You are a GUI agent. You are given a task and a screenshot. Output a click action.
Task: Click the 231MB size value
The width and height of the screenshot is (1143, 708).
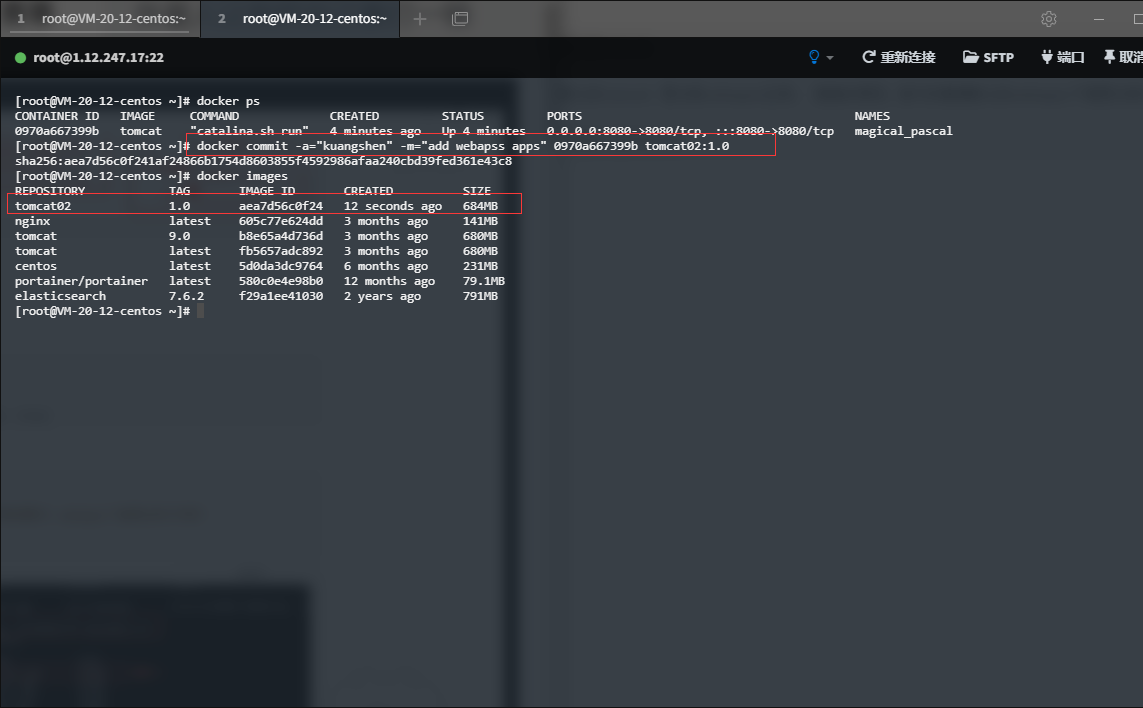coord(480,266)
